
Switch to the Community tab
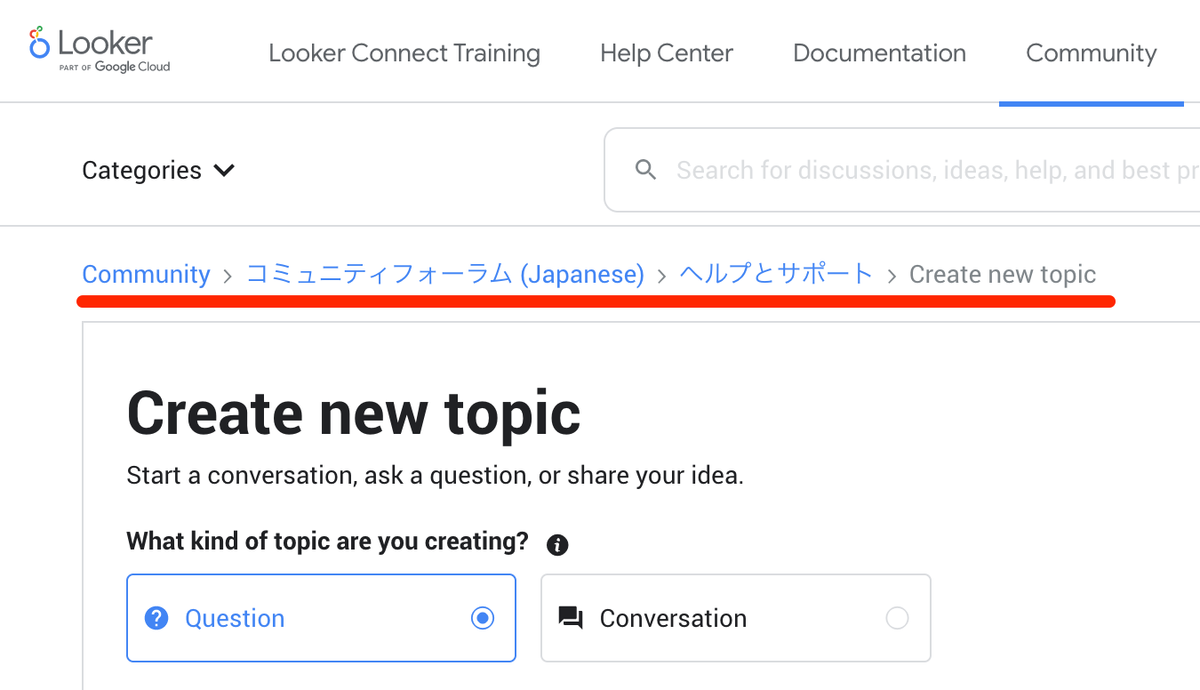click(x=1091, y=53)
